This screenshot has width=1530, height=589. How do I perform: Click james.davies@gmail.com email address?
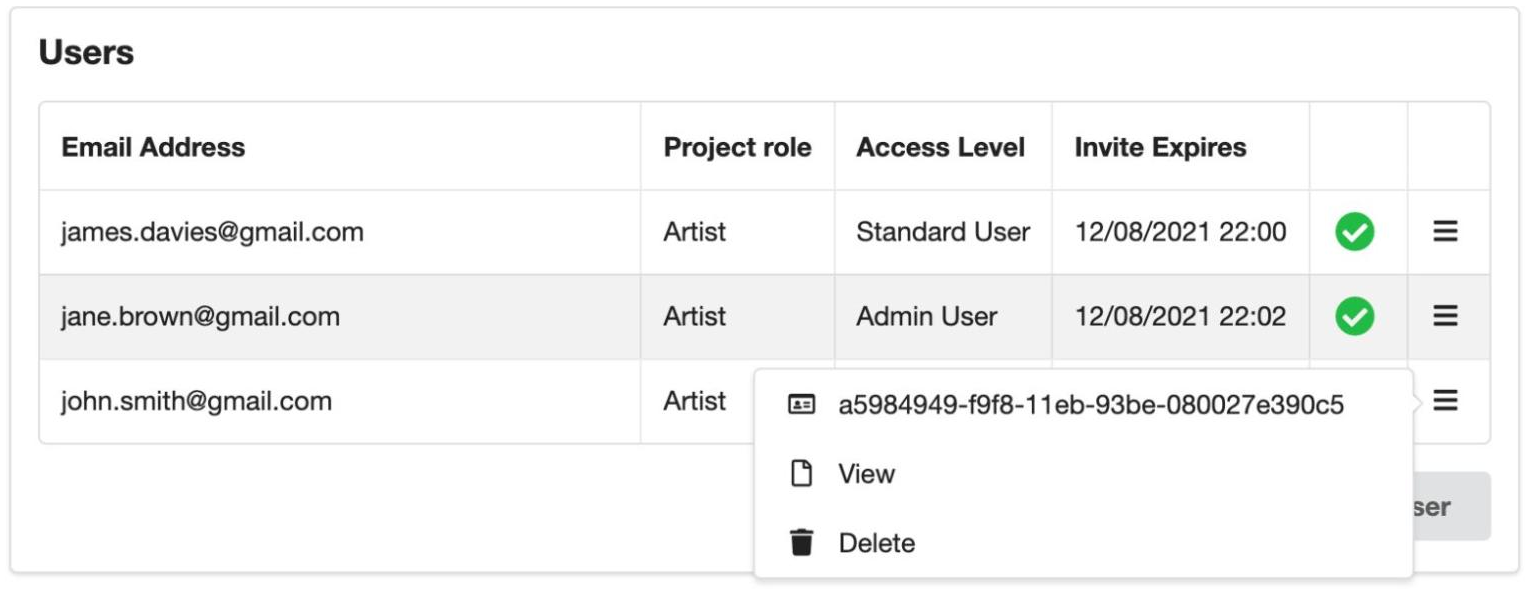point(212,232)
